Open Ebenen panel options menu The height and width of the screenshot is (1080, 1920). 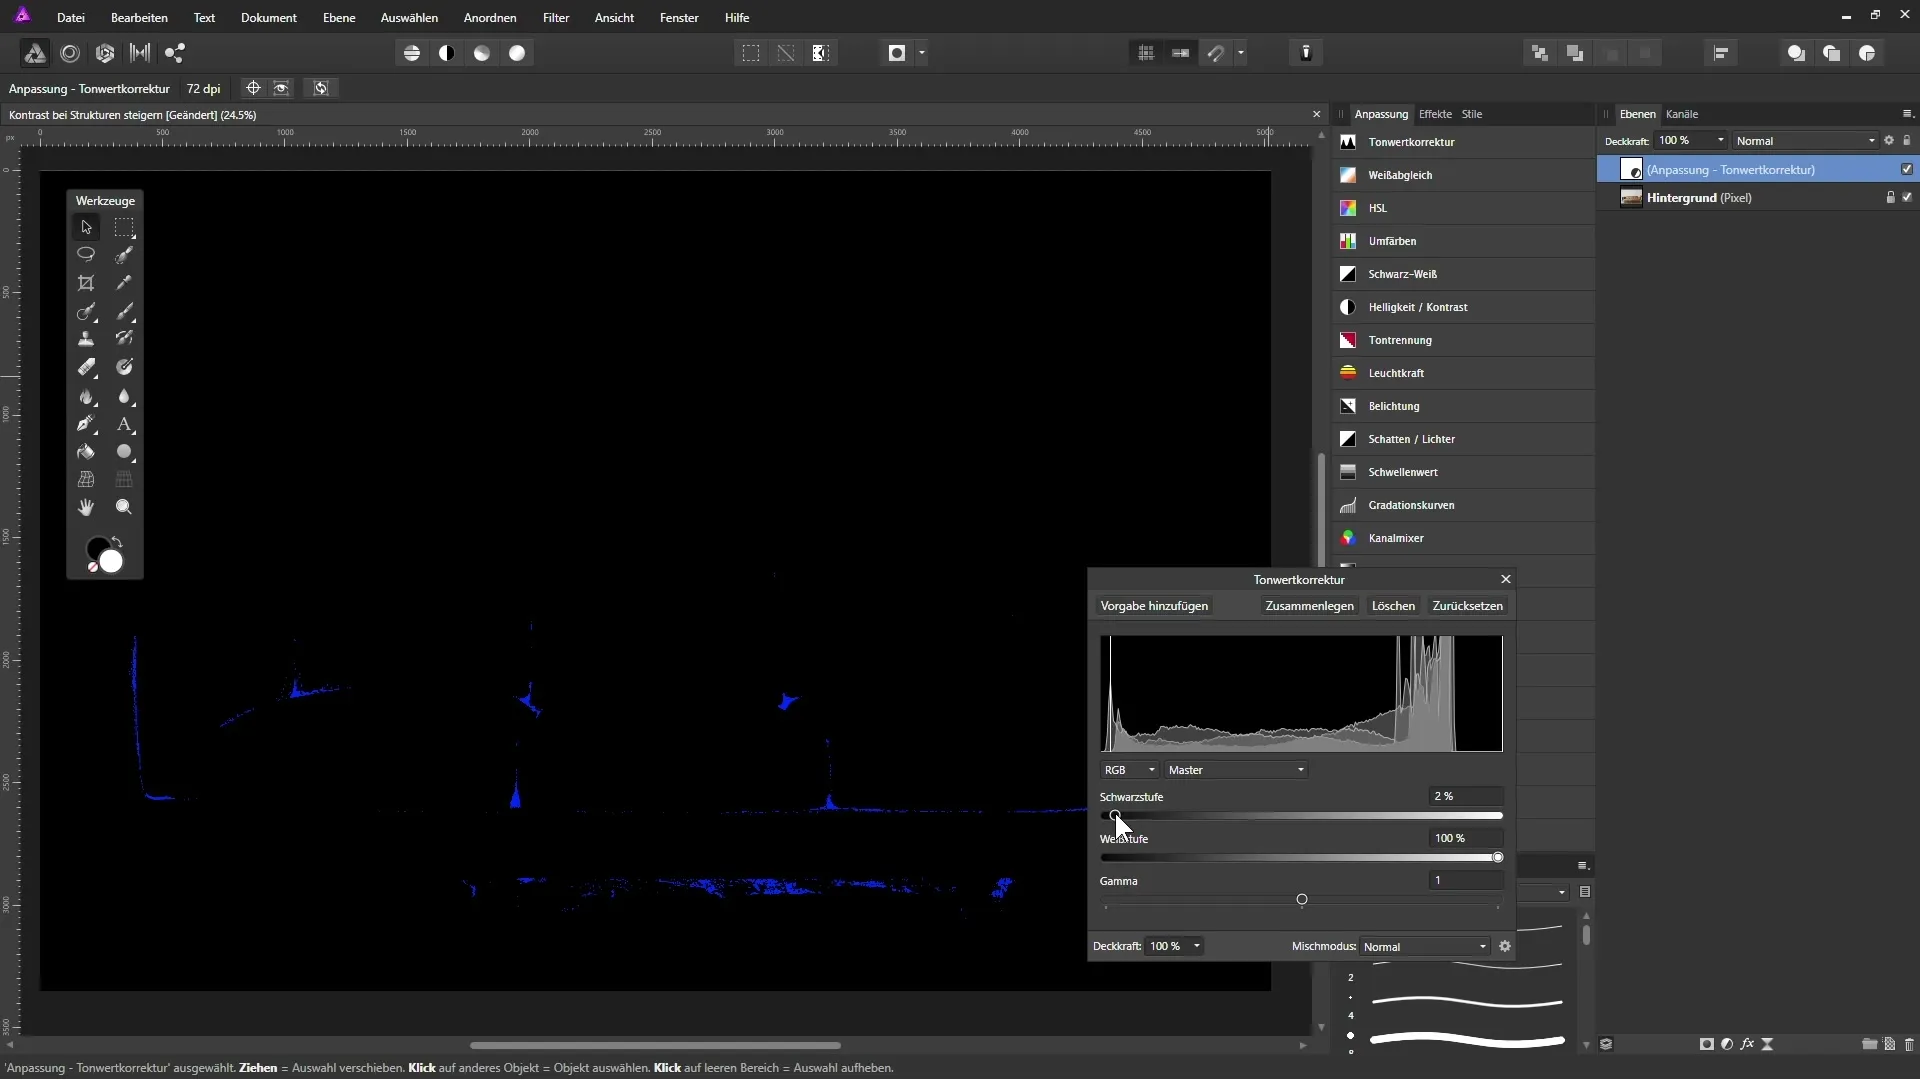(x=1907, y=114)
